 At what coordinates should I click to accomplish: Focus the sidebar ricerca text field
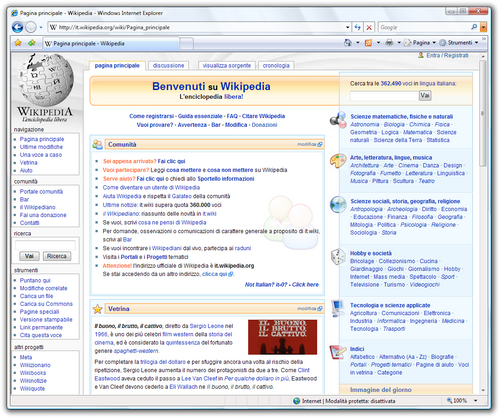pyautogui.click(x=45, y=245)
